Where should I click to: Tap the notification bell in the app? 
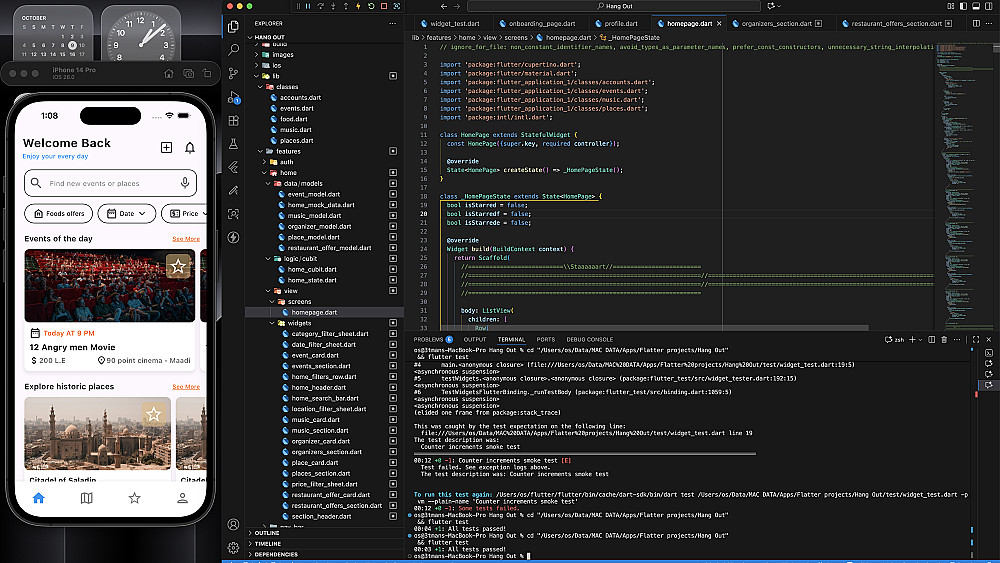click(x=190, y=148)
